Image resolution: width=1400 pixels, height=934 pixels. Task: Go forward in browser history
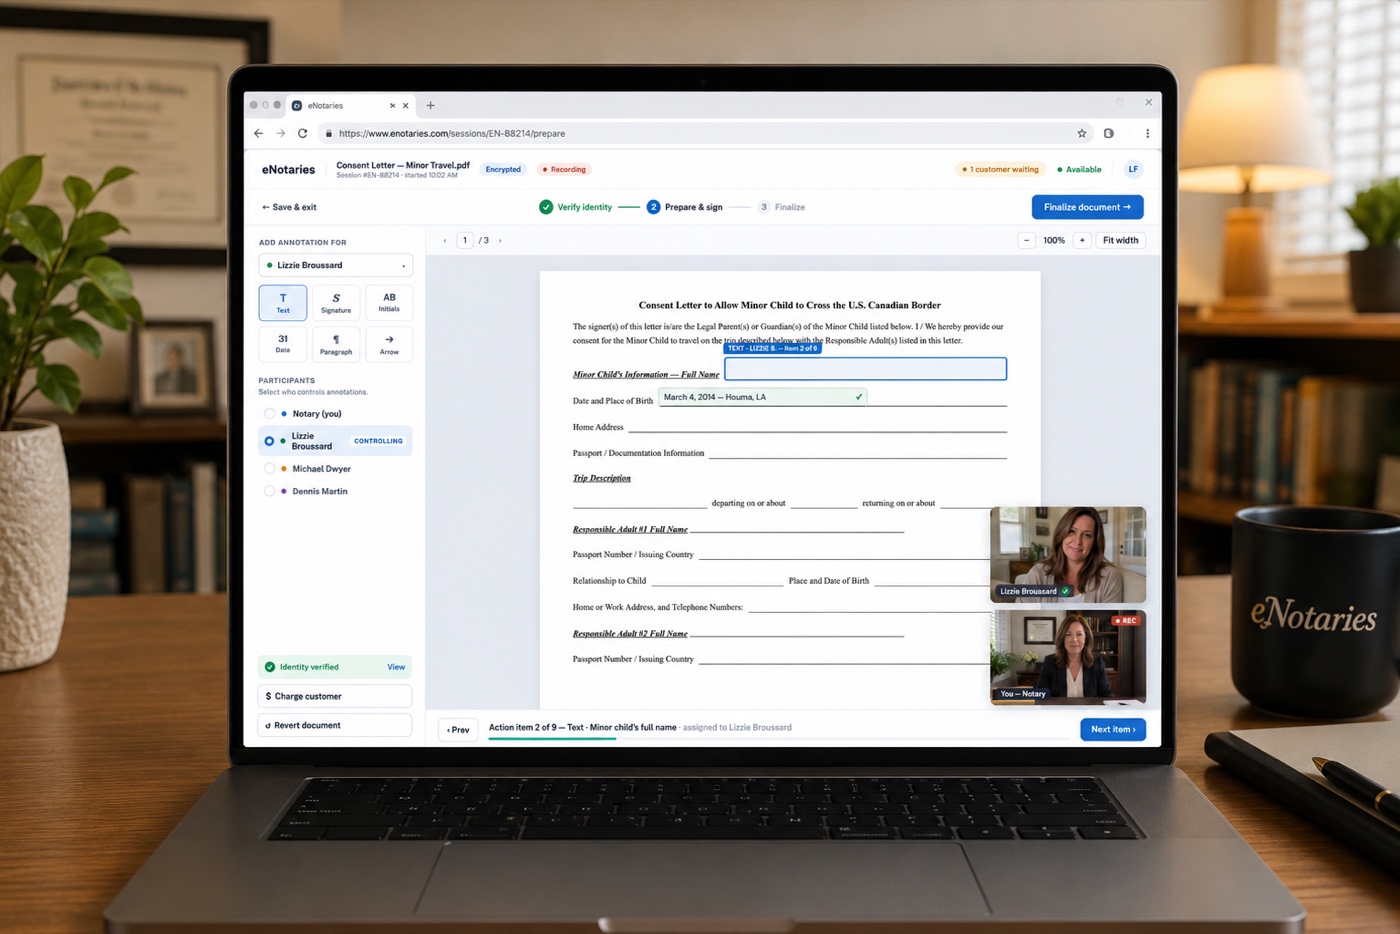280,133
